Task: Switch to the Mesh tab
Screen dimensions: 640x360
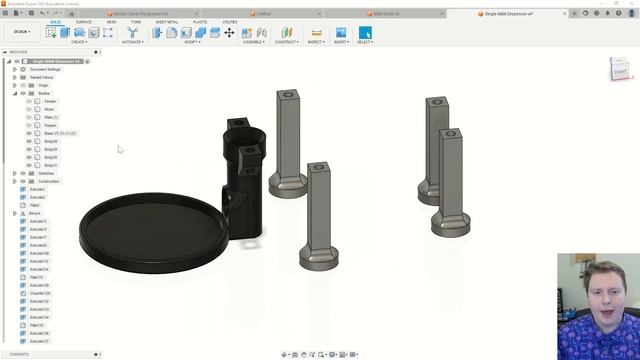Action: click(111, 22)
